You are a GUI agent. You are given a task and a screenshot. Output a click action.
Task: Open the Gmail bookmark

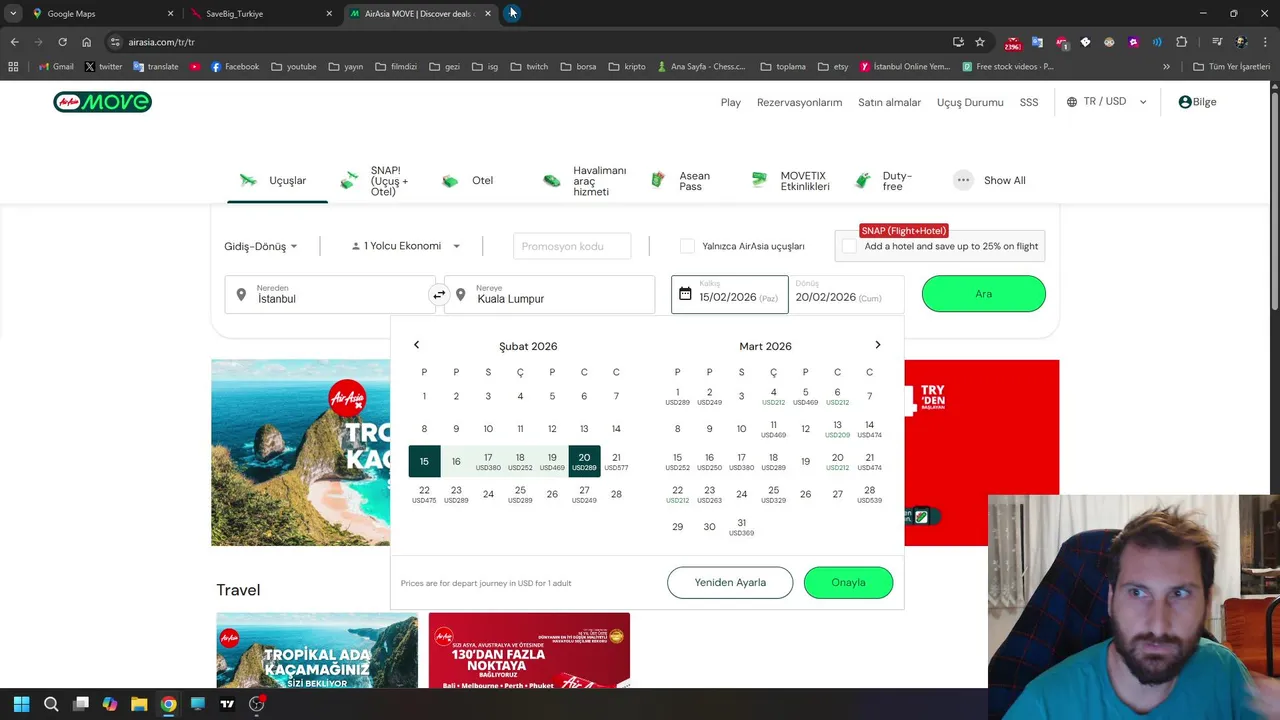click(x=56, y=67)
